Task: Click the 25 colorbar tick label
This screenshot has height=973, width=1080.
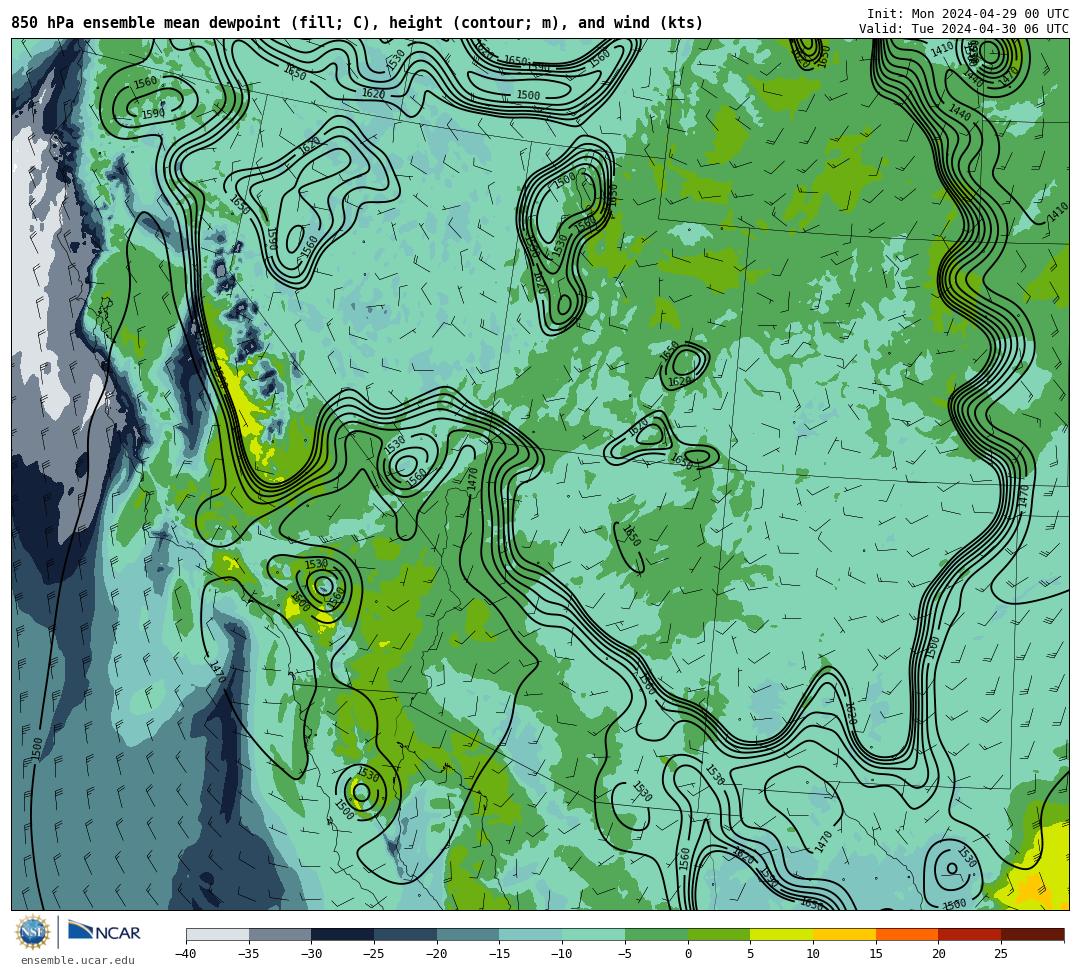Action: 1001,954
